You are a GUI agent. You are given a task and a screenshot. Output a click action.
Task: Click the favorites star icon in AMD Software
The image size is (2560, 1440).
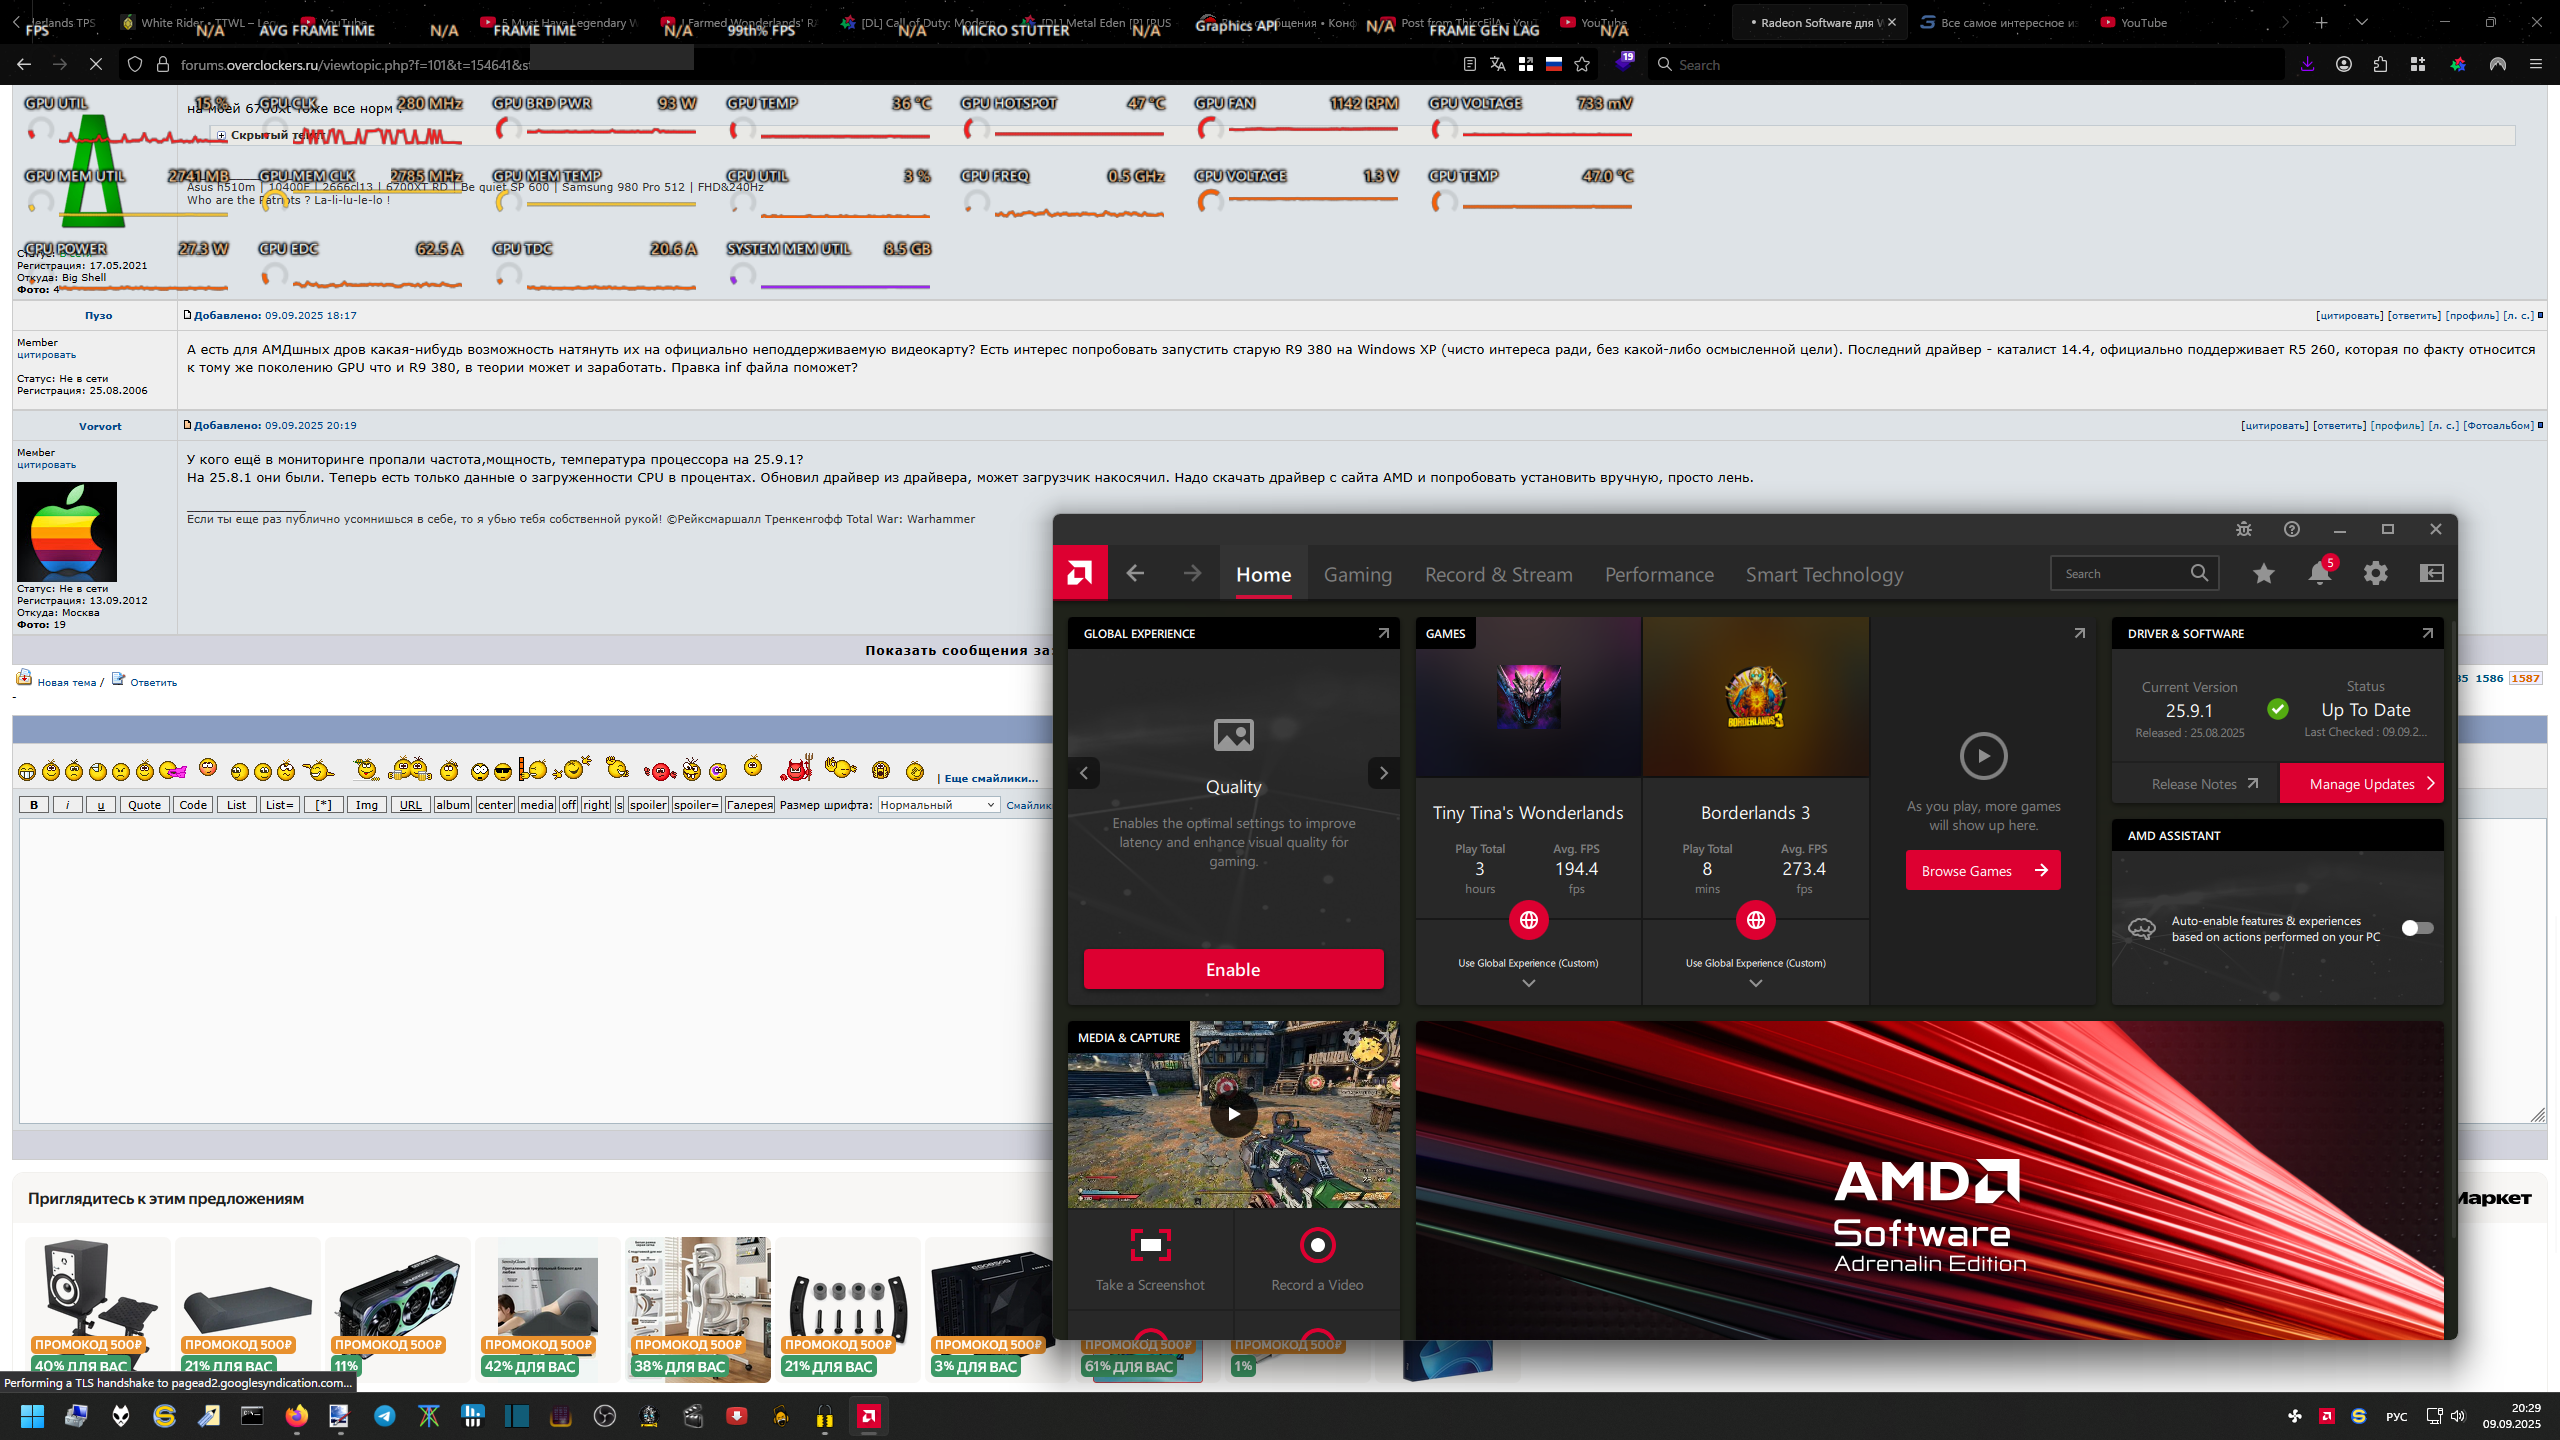[x=2264, y=573]
